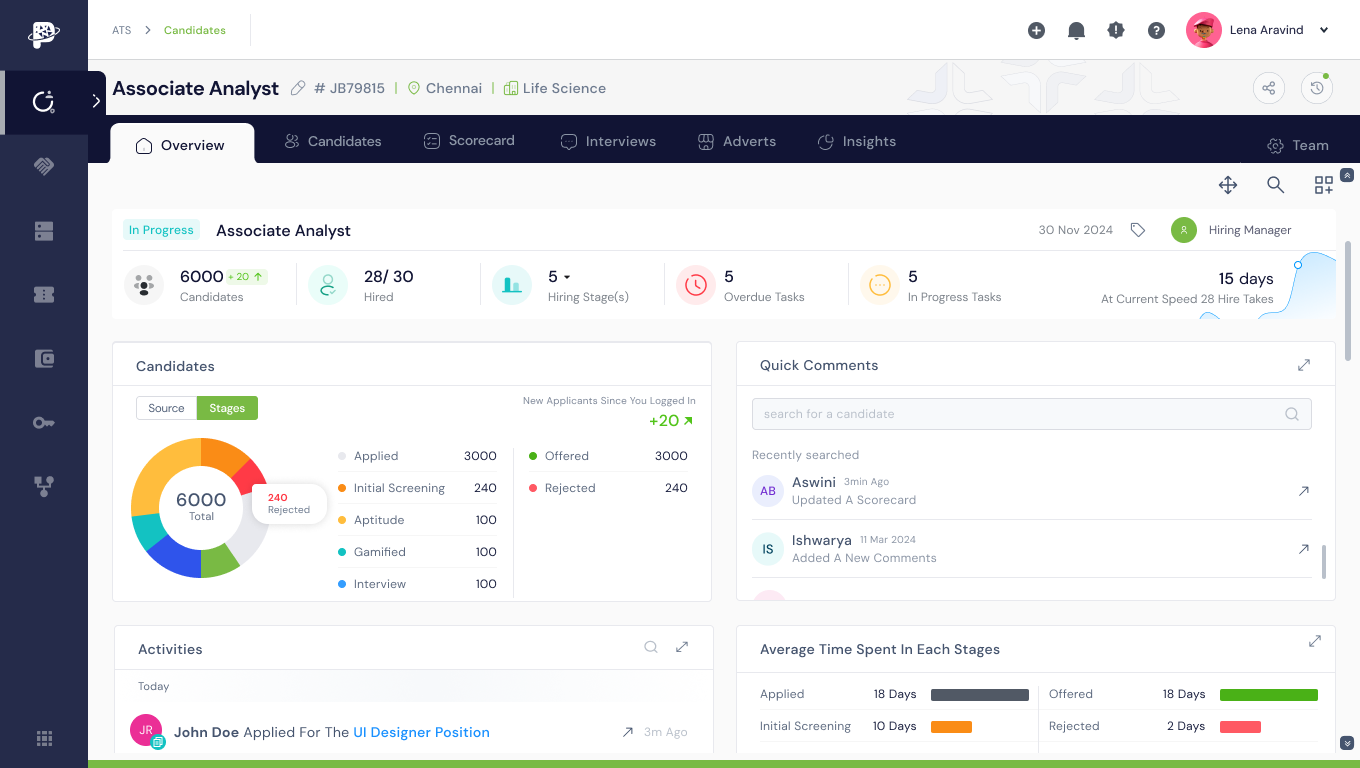
Task: Click the add widget grid icon
Action: (1324, 185)
